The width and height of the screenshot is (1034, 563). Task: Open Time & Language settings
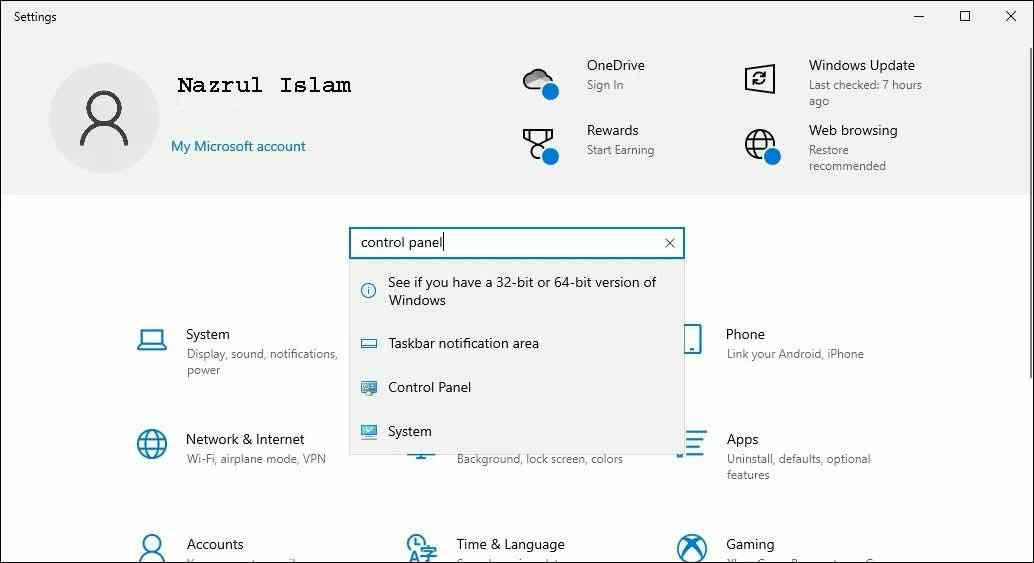pyautogui.click(x=510, y=545)
